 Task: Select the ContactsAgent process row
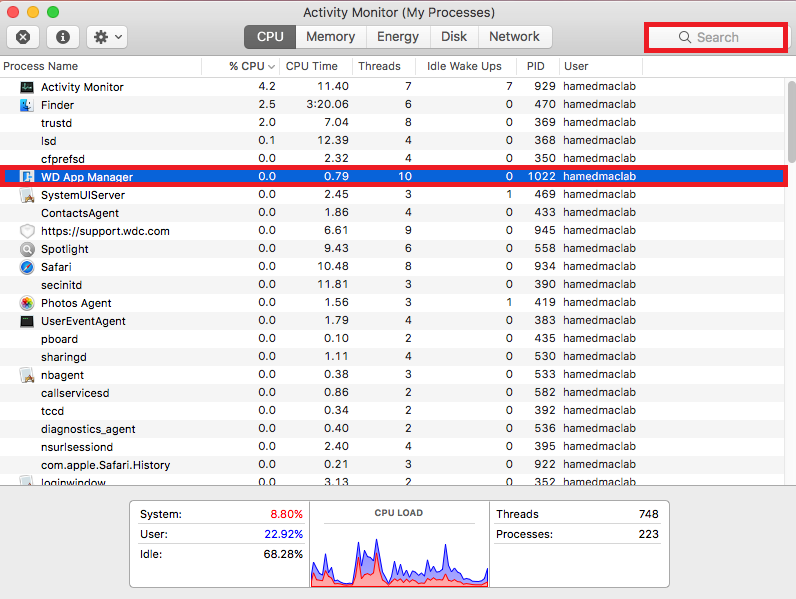tap(392, 213)
